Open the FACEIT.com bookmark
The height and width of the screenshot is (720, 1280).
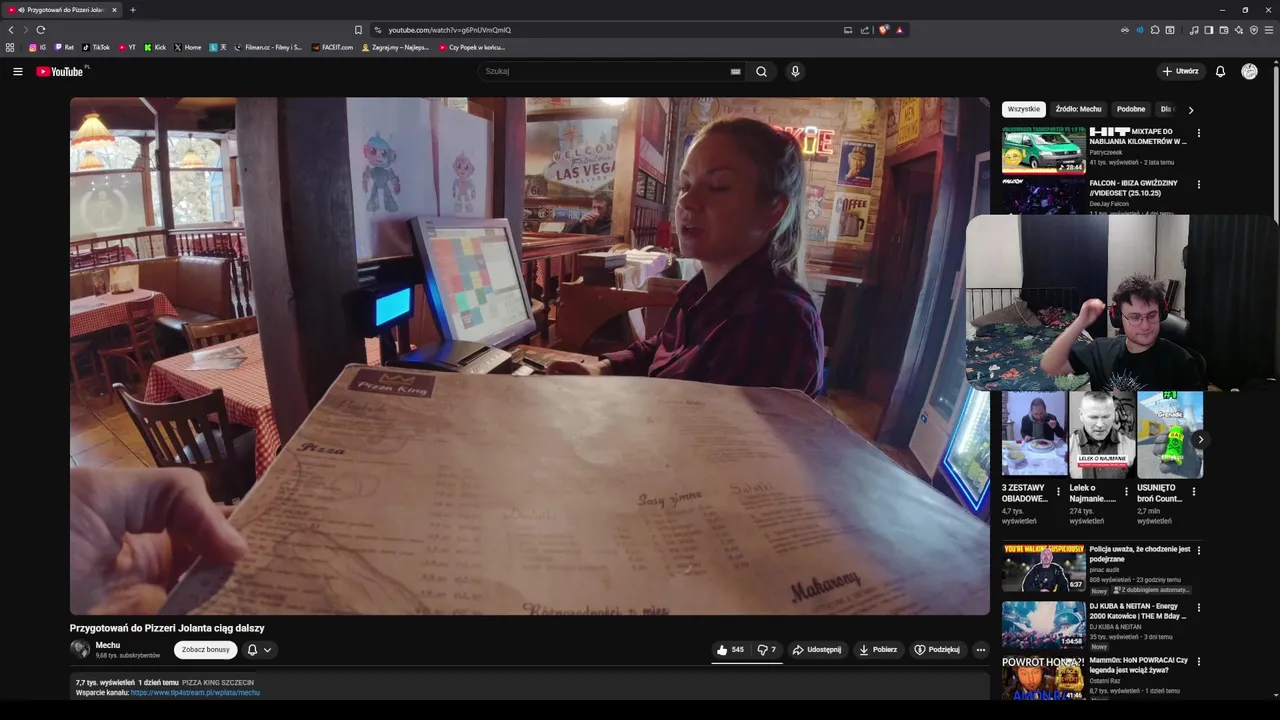tap(332, 47)
